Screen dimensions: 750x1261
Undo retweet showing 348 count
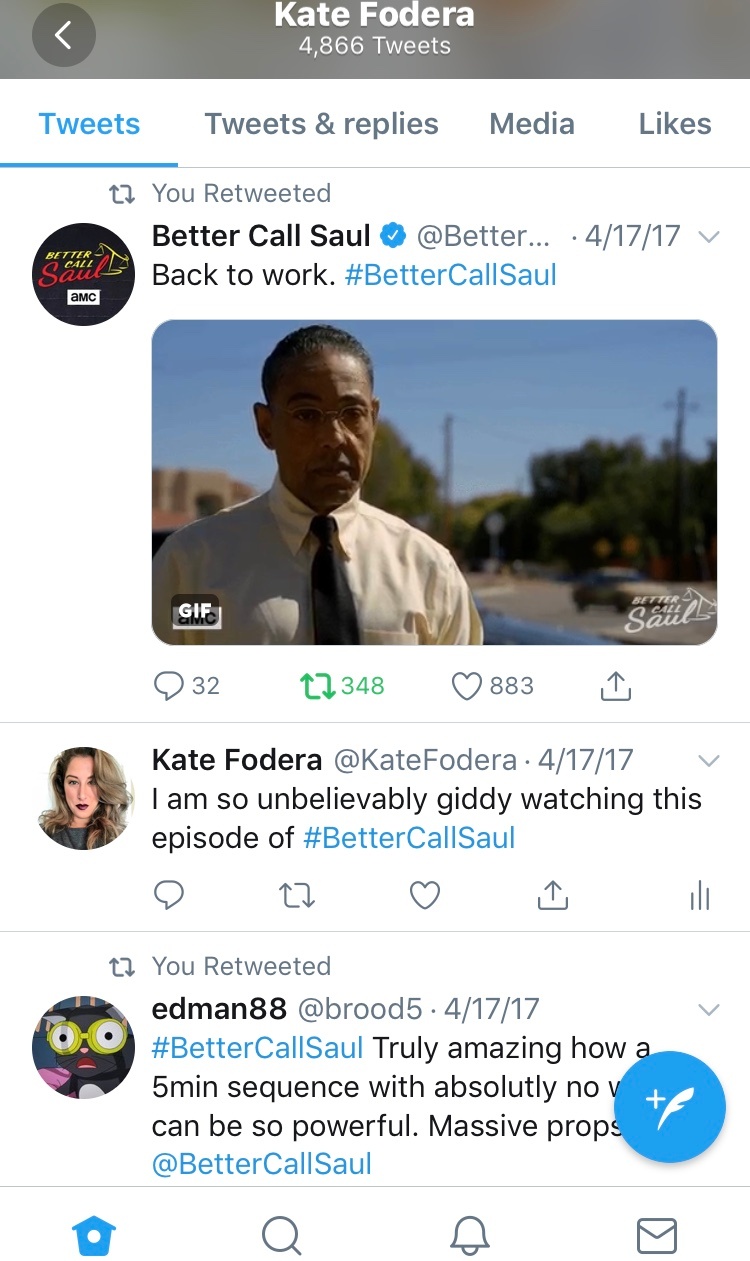342,686
